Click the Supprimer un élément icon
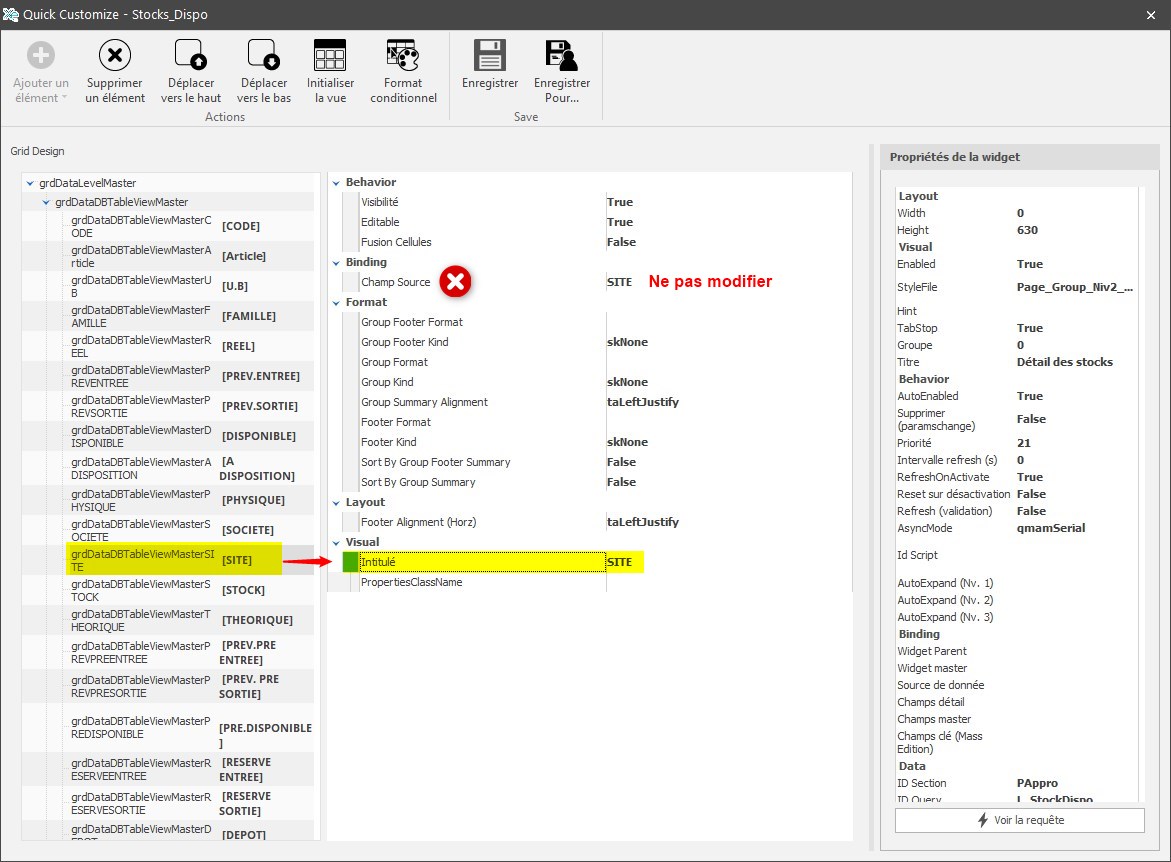 115,56
